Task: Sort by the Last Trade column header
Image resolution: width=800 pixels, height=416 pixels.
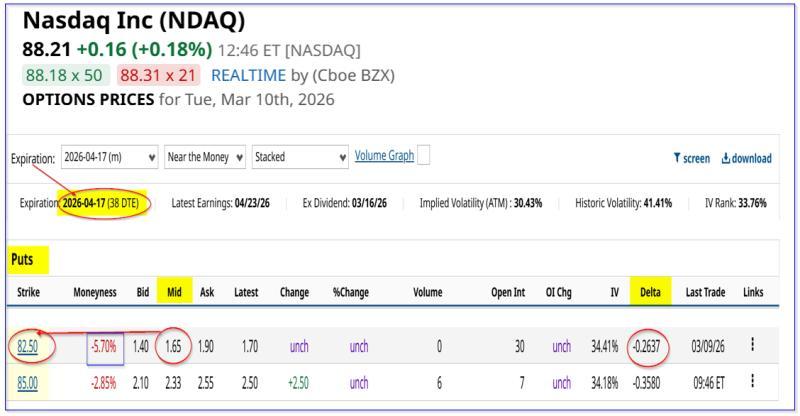Action: (705, 292)
